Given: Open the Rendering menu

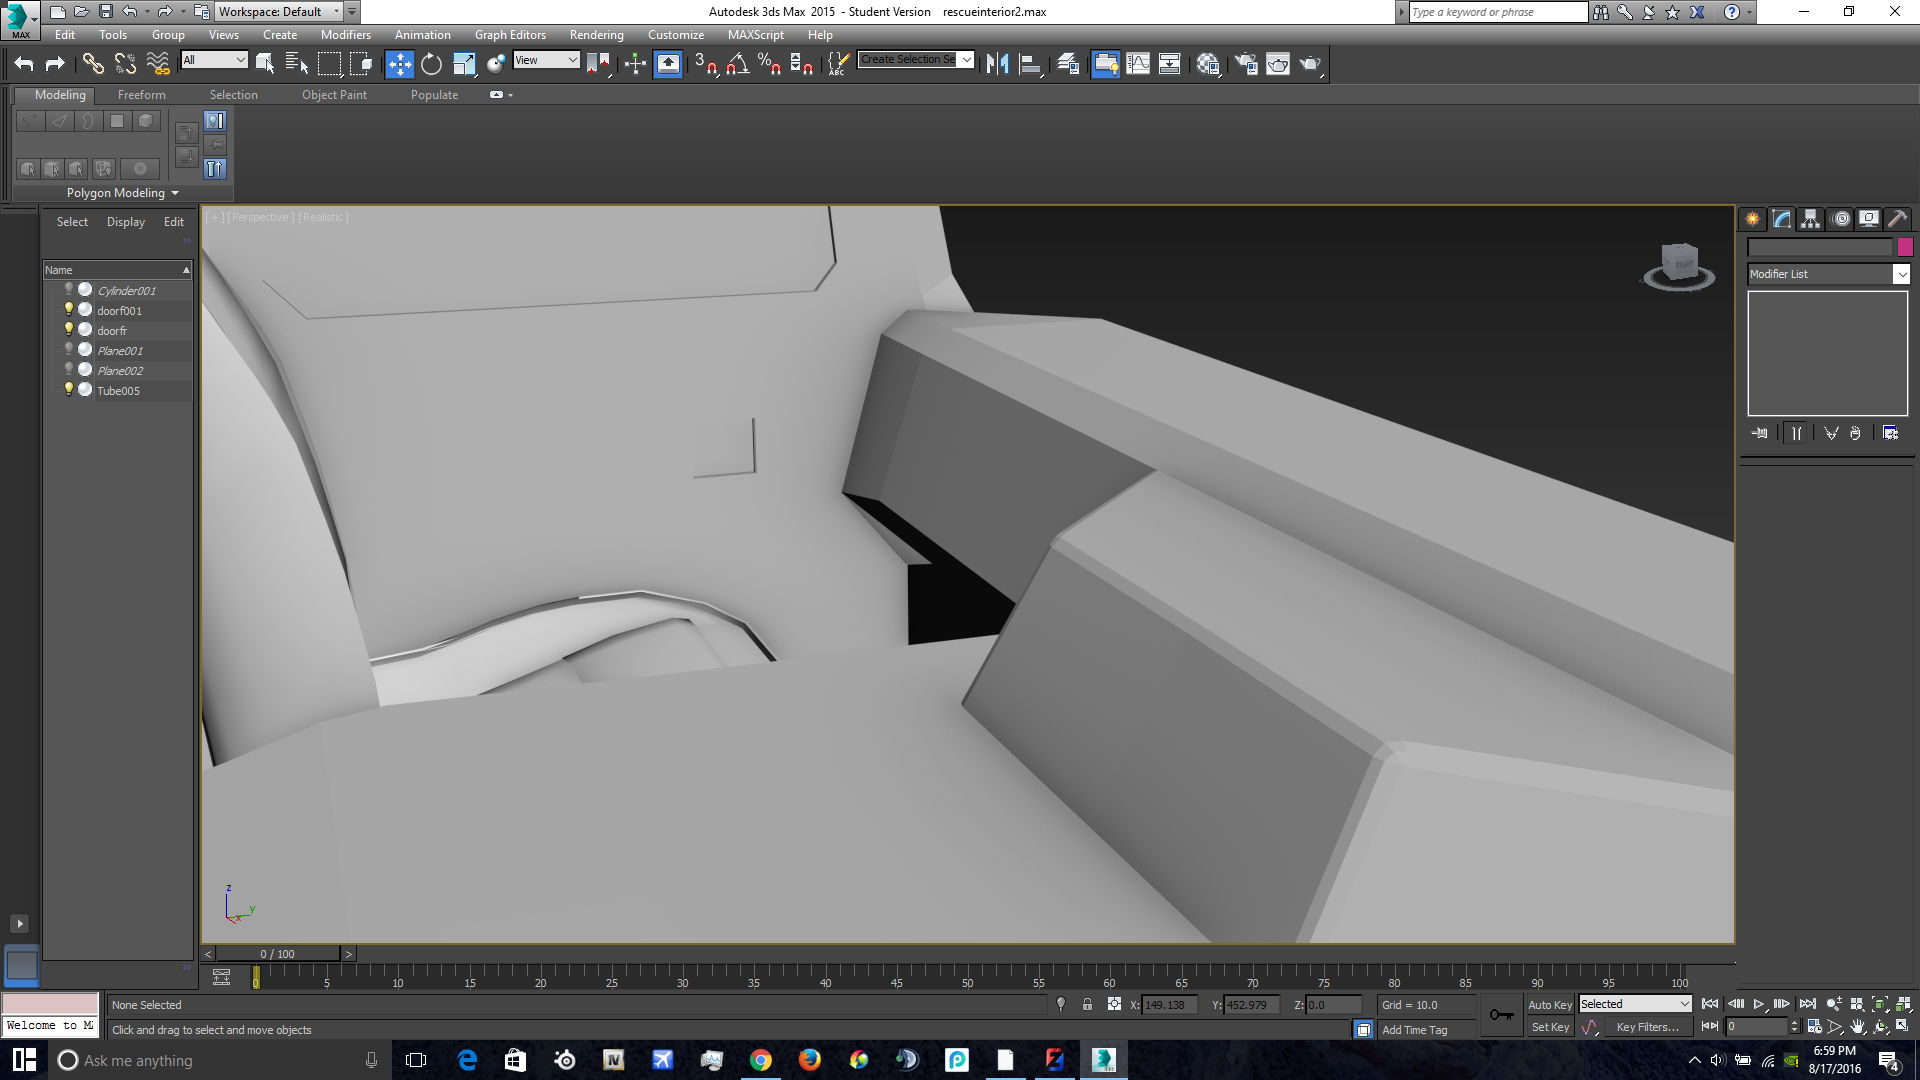Looking at the screenshot, I should pyautogui.click(x=596, y=35).
